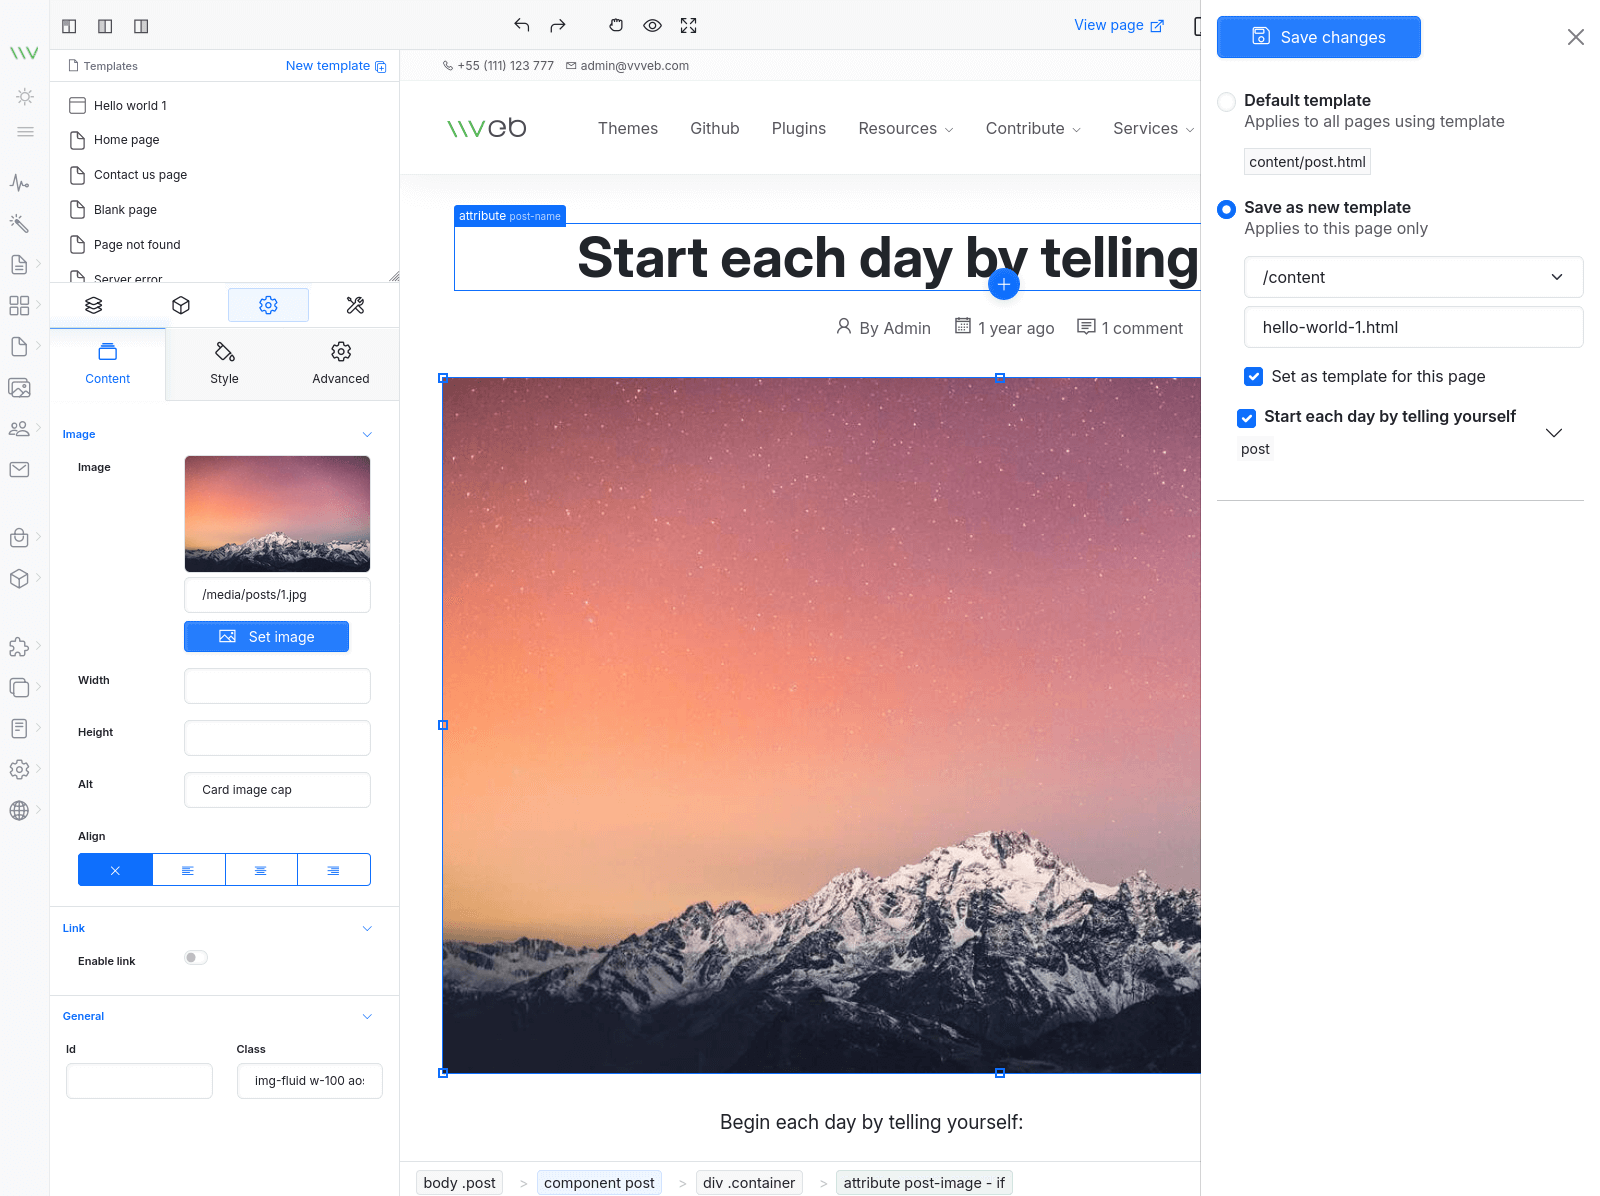
Task: Uncheck Set as template for this page
Action: 1253,377
